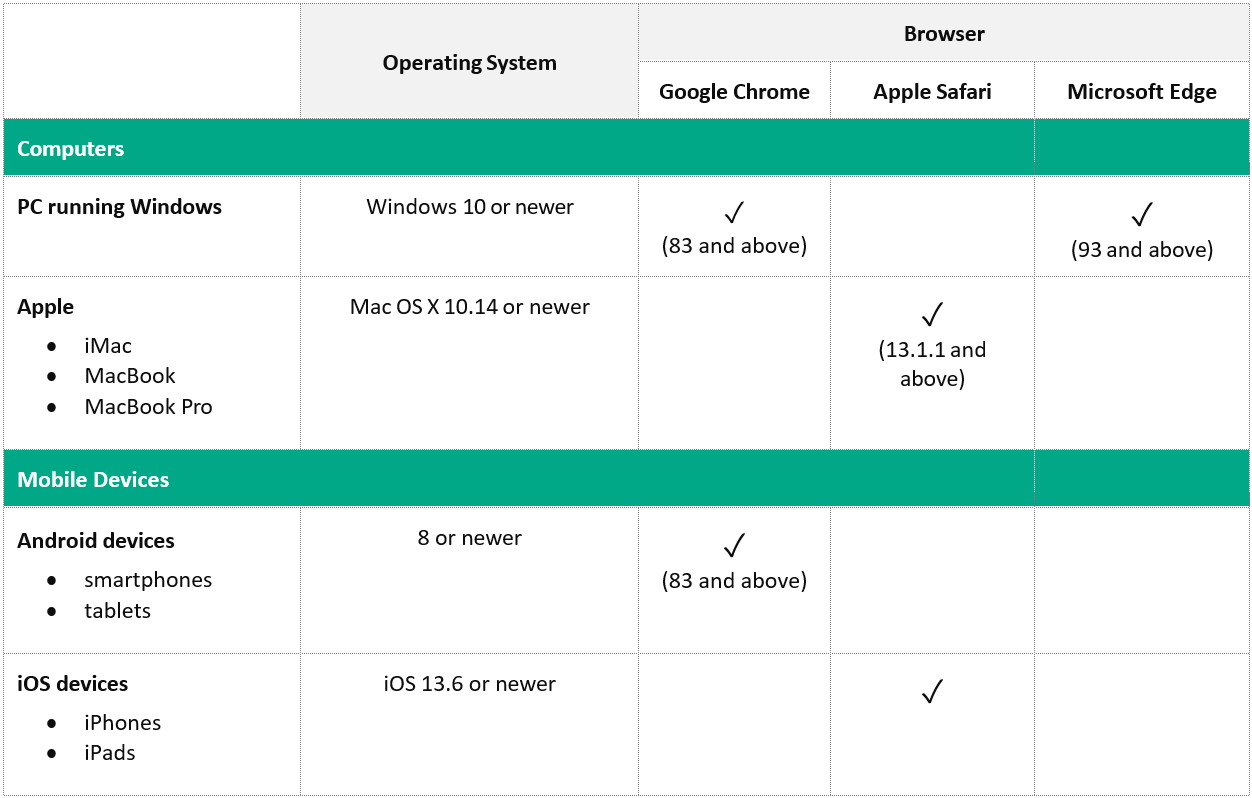Click the iPads bullet under iOS devices
The image size is (1252, 798).
click(x=110, y=753)
